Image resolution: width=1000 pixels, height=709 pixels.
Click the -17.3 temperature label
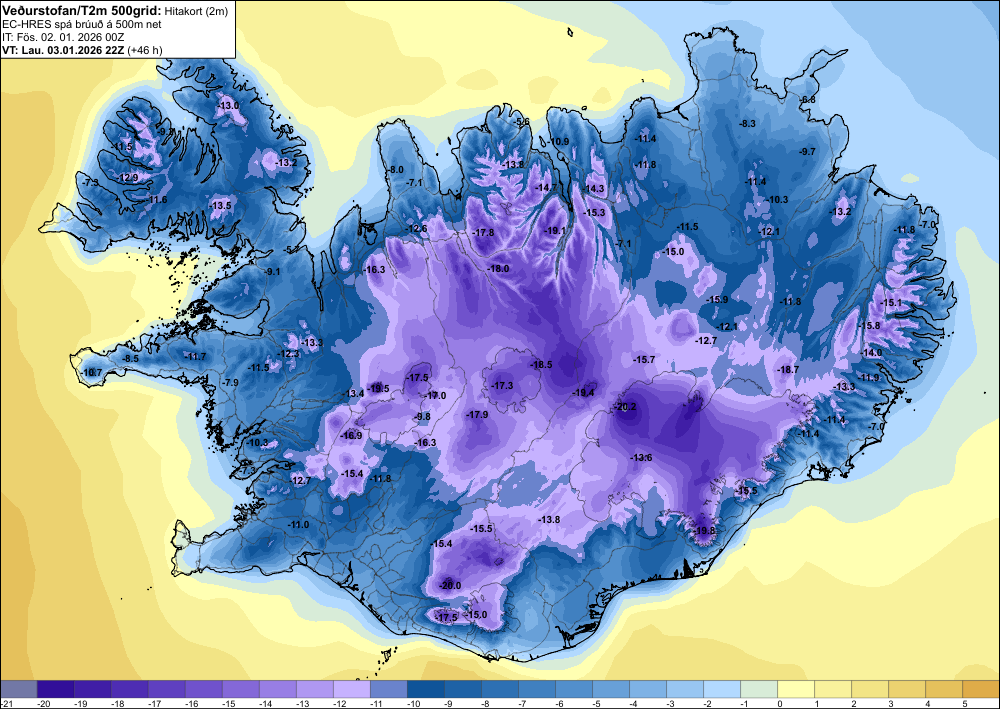(x=502, y=386)
